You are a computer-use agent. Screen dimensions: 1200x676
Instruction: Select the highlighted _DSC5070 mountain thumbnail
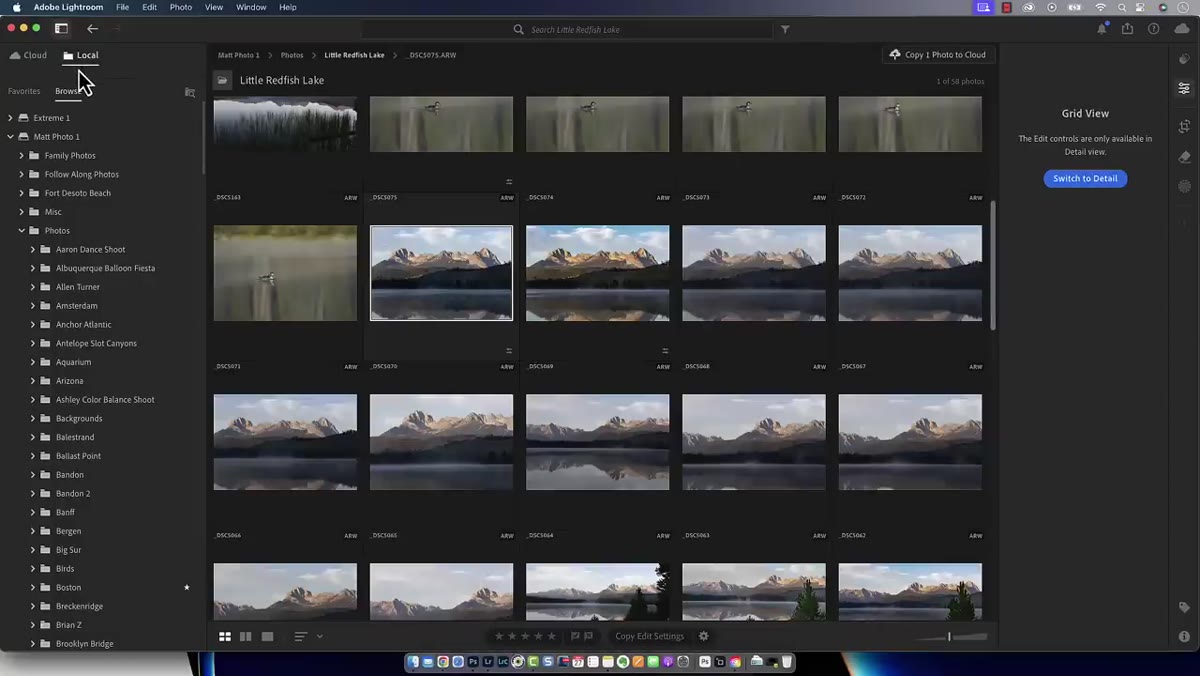tap(441, 273)
